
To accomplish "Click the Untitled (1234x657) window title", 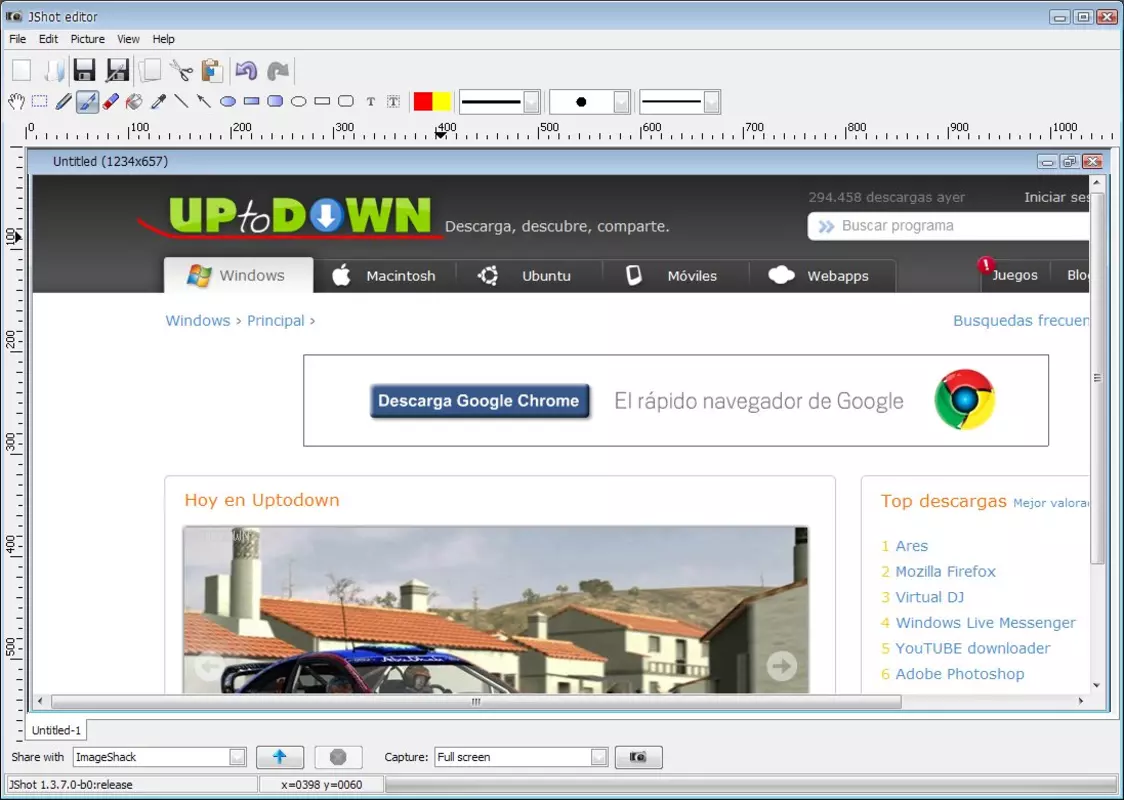I will click(110, 161).
